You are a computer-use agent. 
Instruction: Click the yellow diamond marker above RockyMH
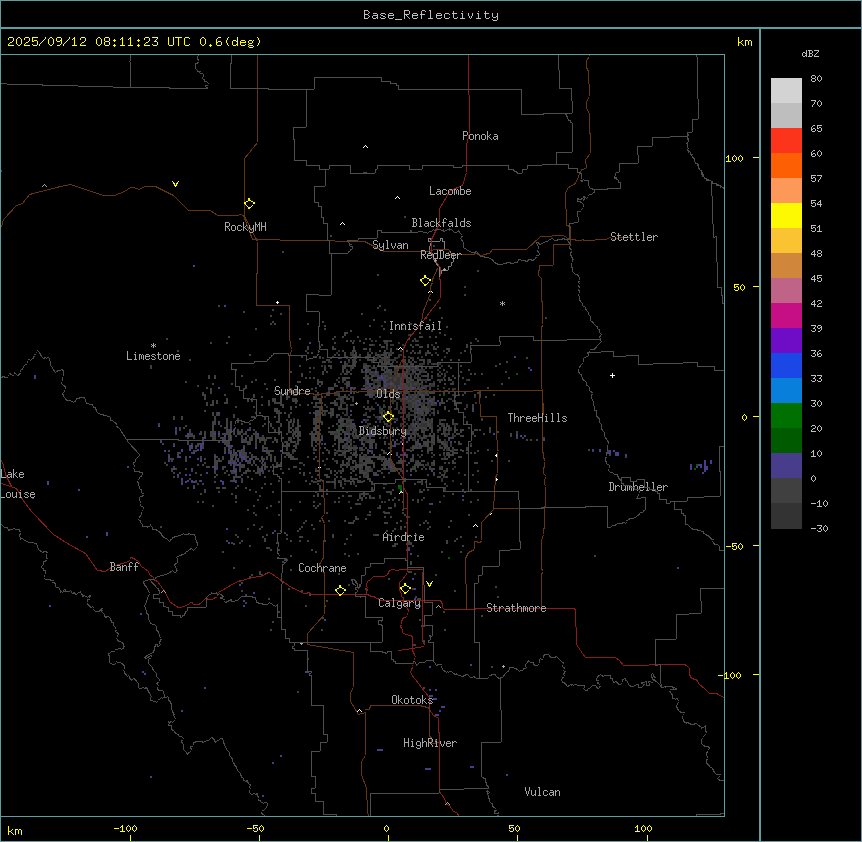click(x=249, y=204)
